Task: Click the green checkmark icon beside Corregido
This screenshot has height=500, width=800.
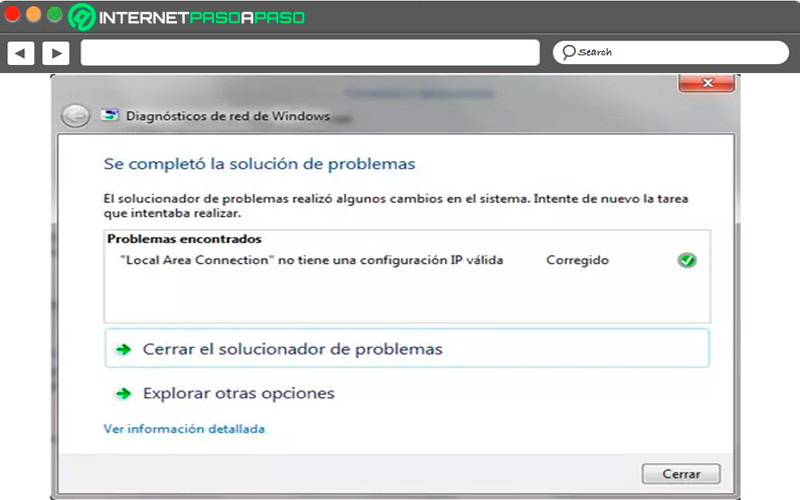Action: (x=686, y=260)
